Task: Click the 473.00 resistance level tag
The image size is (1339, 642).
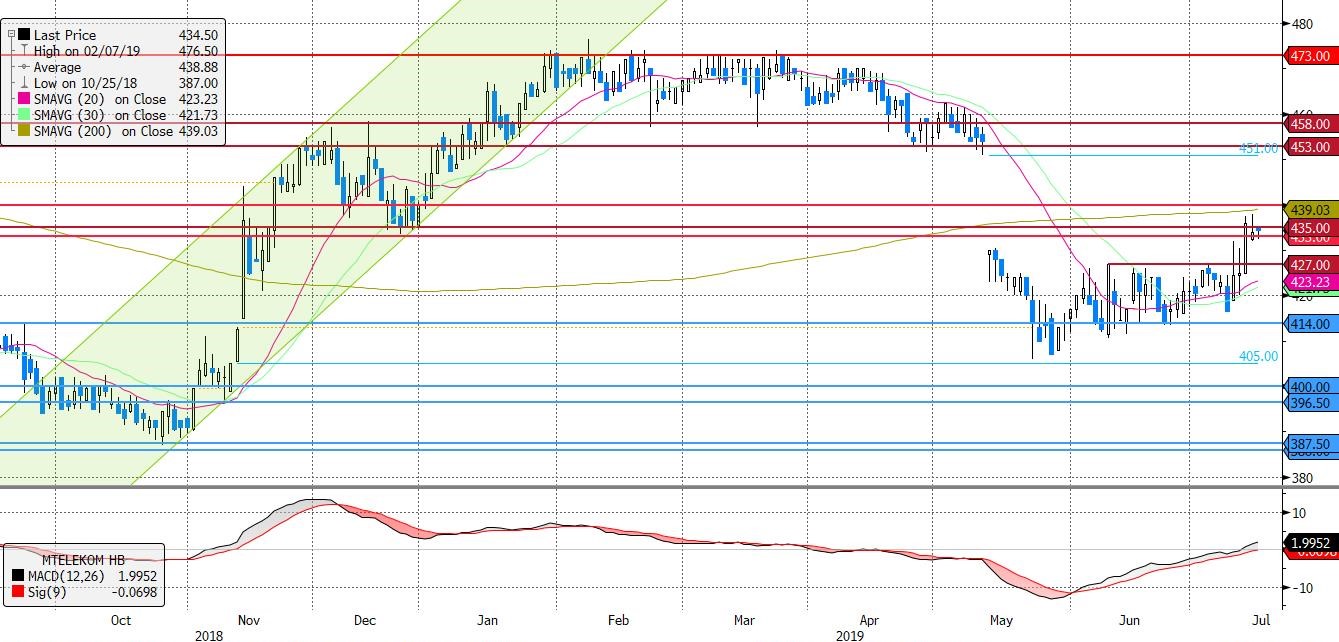Action: [1311, 56]
